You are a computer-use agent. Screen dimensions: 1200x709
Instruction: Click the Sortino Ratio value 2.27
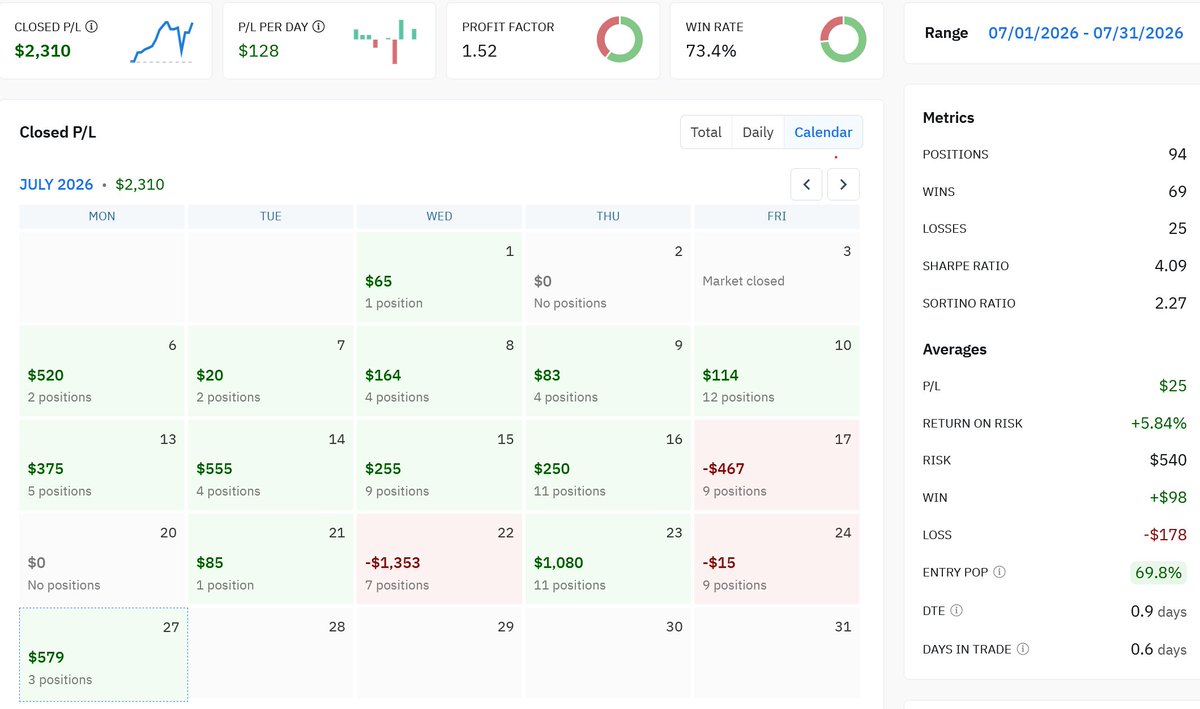coord(1170,303)
